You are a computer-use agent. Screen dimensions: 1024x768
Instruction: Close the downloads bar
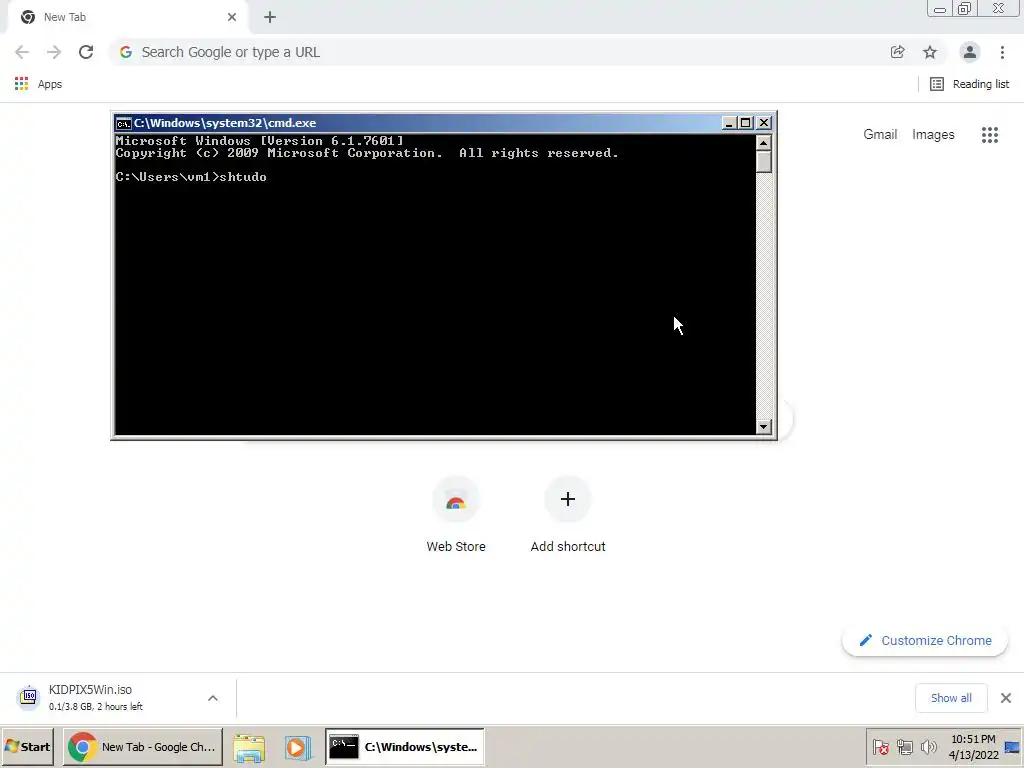tap(1006, 698)
